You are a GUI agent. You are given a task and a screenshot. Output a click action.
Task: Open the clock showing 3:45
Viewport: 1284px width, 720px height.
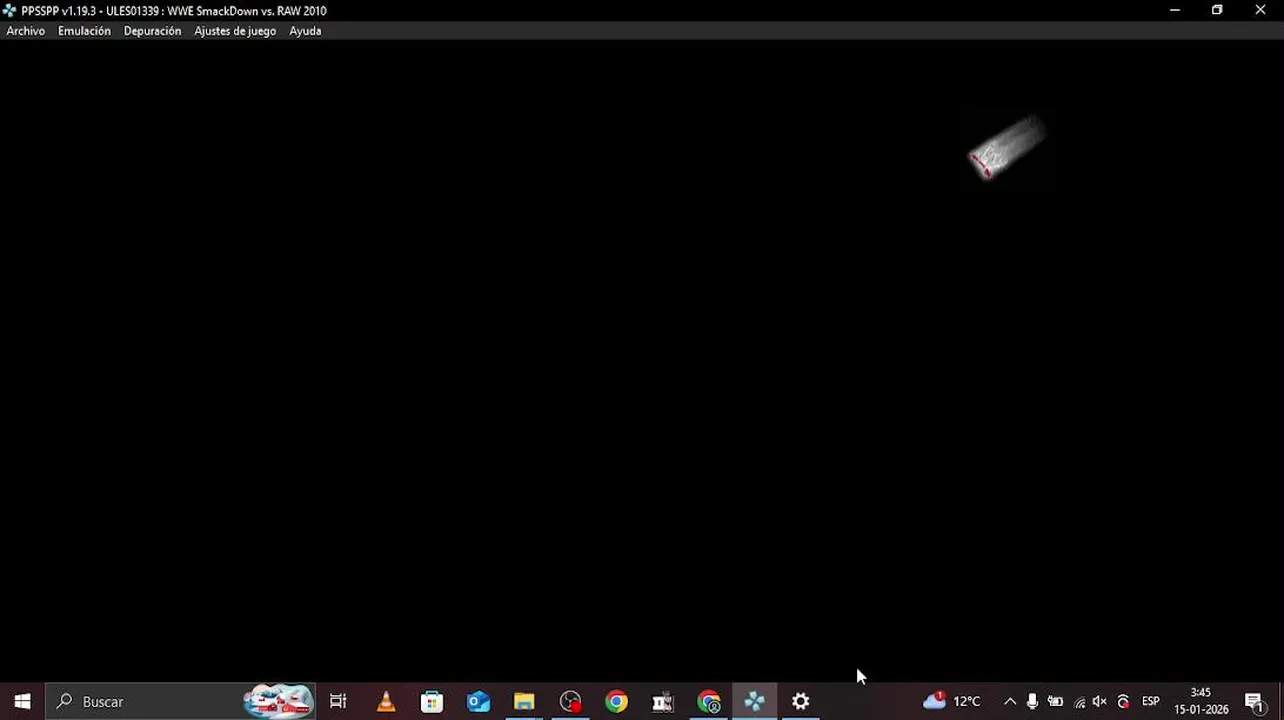point(1201,701)
